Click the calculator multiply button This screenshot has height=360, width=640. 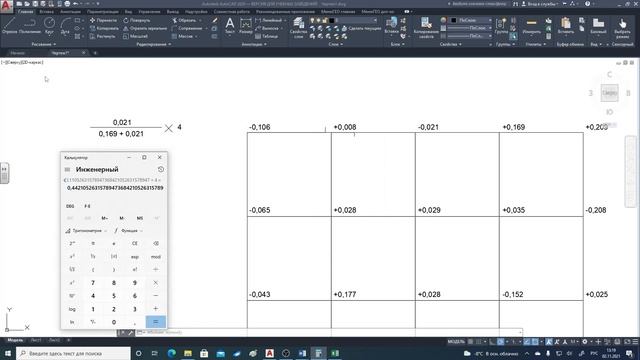click(156, 283)
